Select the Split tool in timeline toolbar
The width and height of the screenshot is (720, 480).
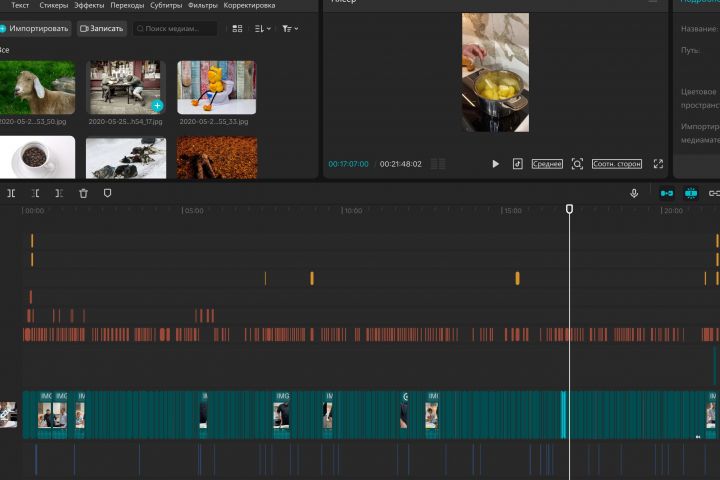point(11,193)
